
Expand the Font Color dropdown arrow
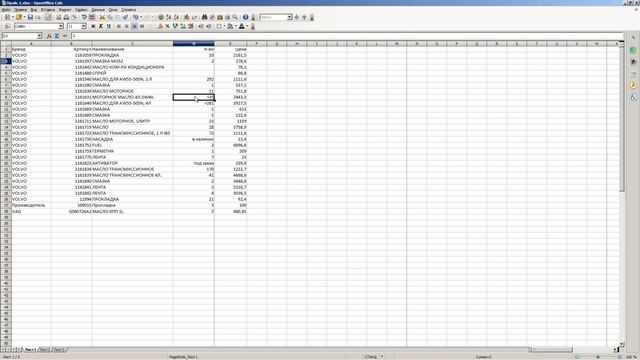247,26
